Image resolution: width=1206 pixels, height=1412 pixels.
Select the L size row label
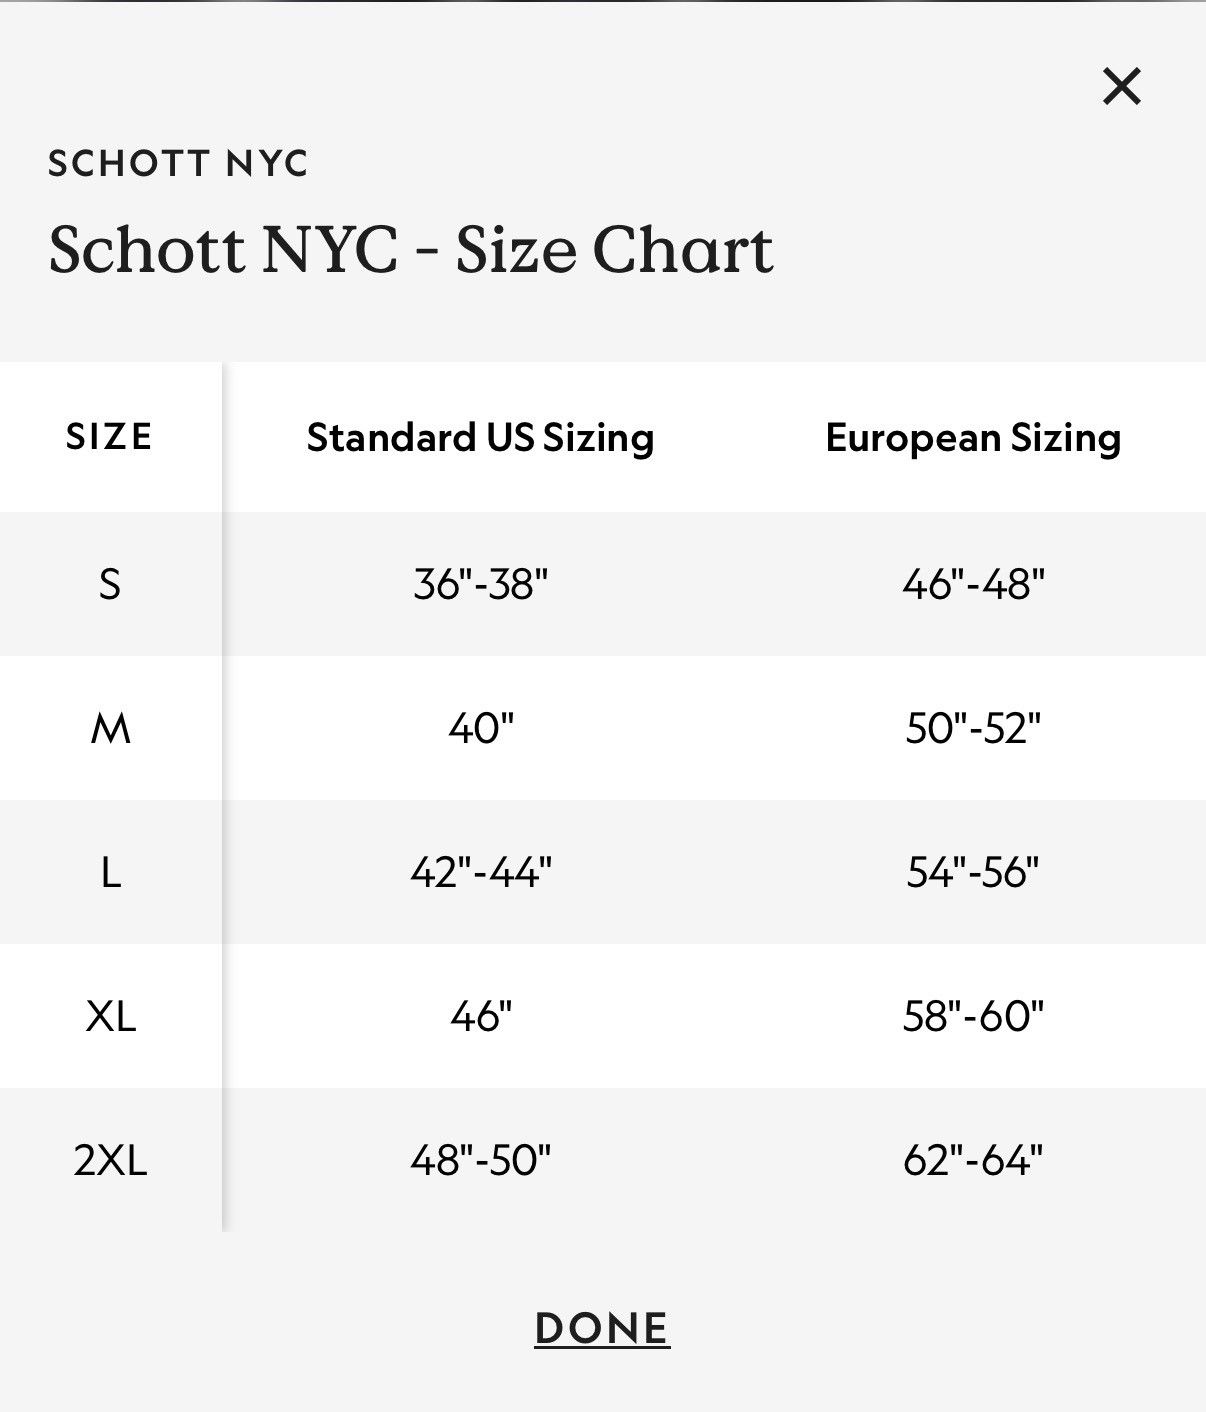[110, 872]
